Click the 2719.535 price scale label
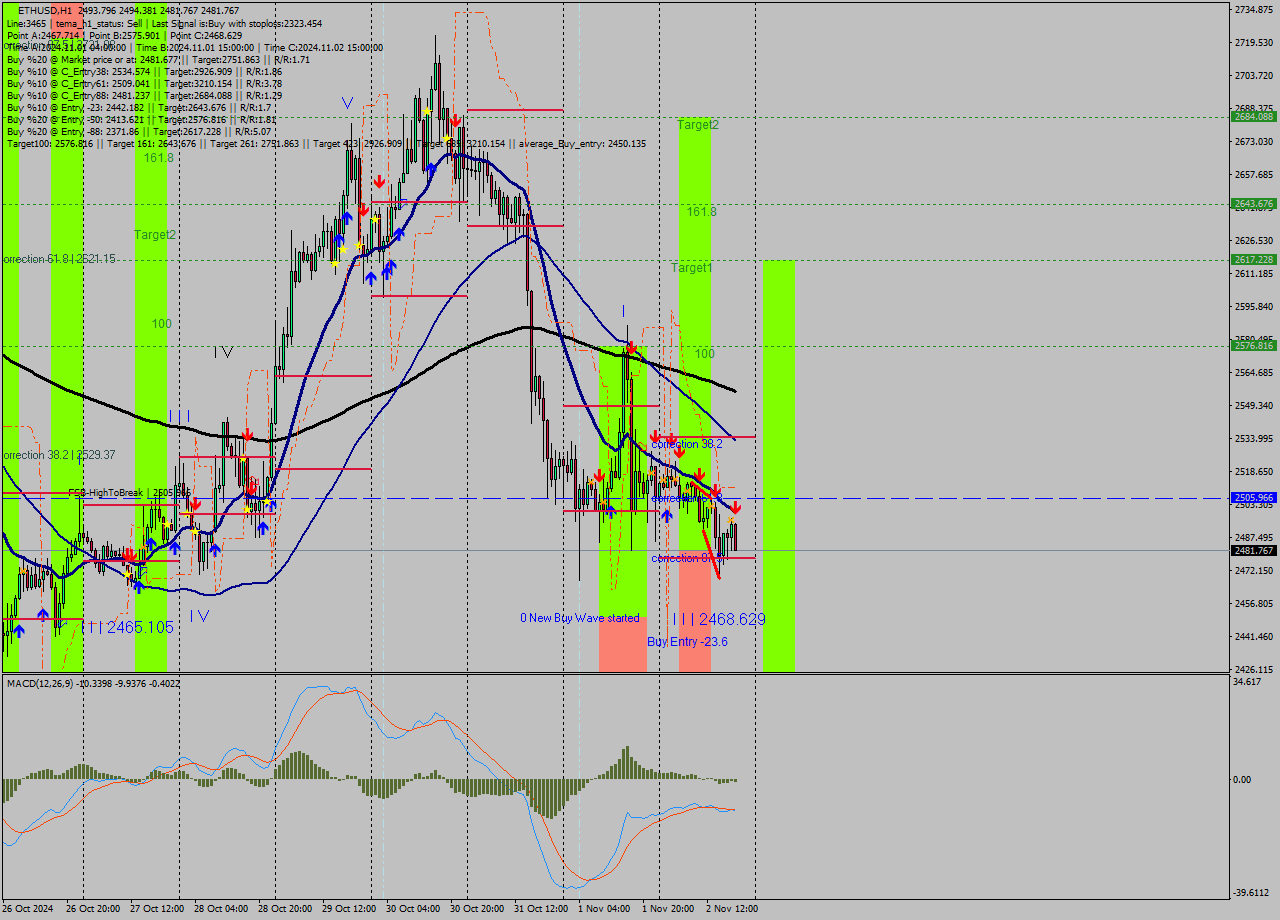 (x=1253, y=43)
